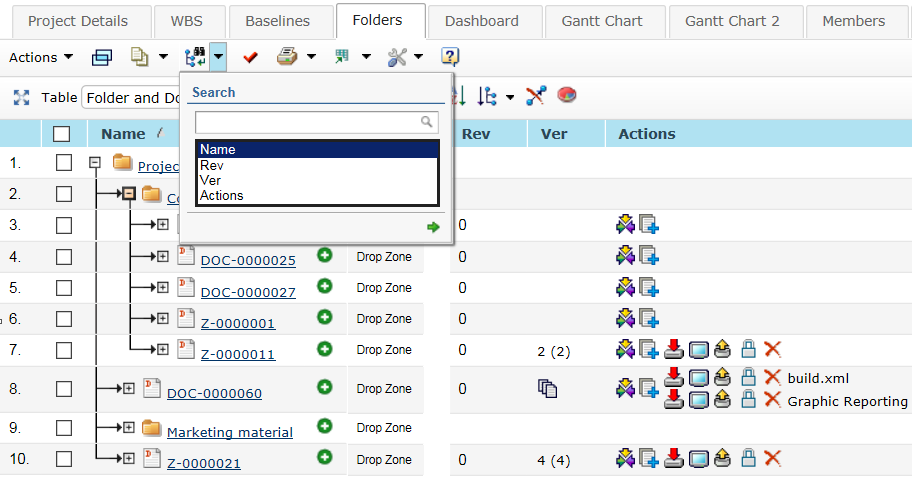Open the wrench tools dropdown arrow
The width and height of the screenshot is (912, 481).
point(418,57)
